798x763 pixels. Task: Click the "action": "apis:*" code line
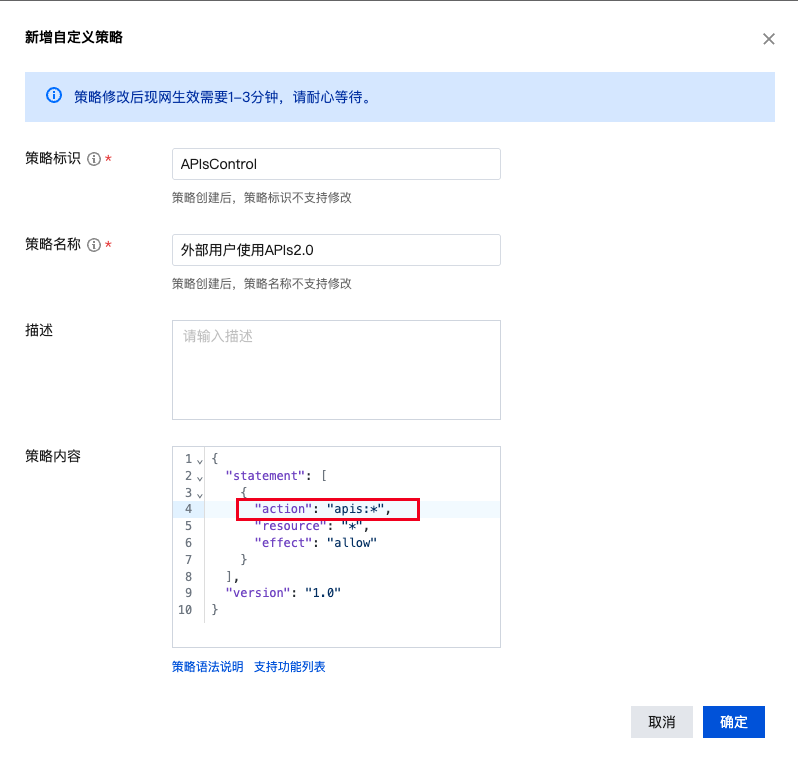pyautogui.click(x=322, y=509)
